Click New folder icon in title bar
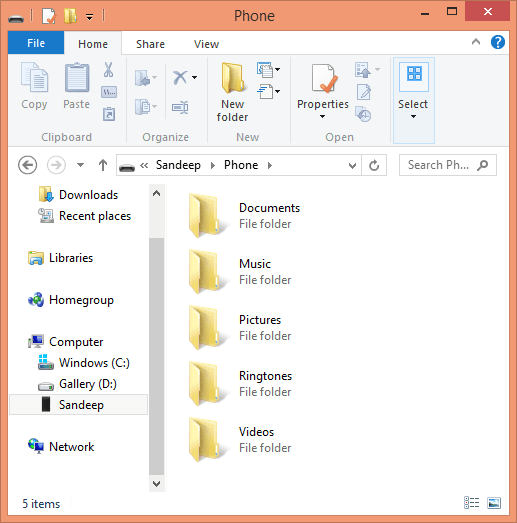The height and width of the screenshot is (523, 517). pos(70,16)
